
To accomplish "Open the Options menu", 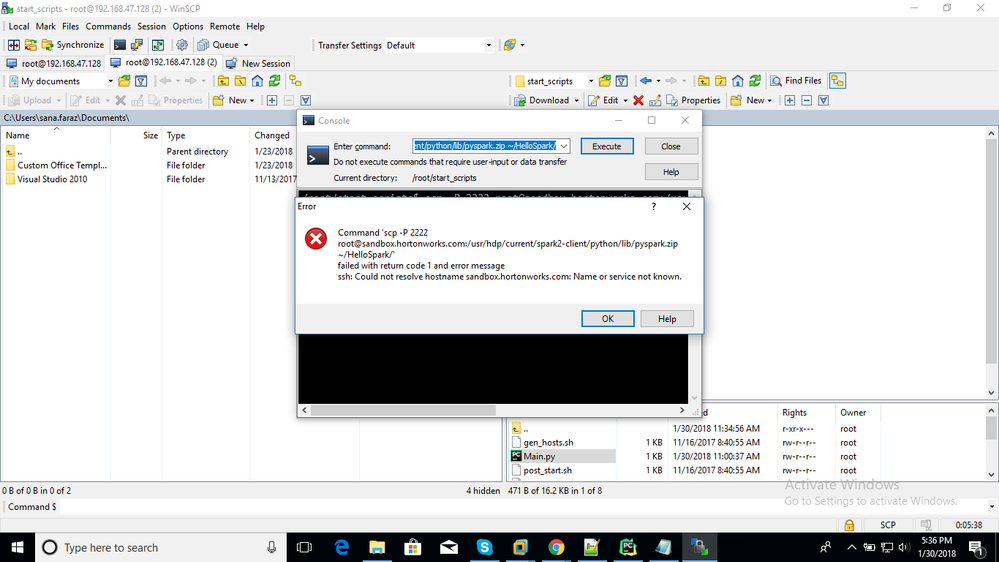I will coord(187,26).
